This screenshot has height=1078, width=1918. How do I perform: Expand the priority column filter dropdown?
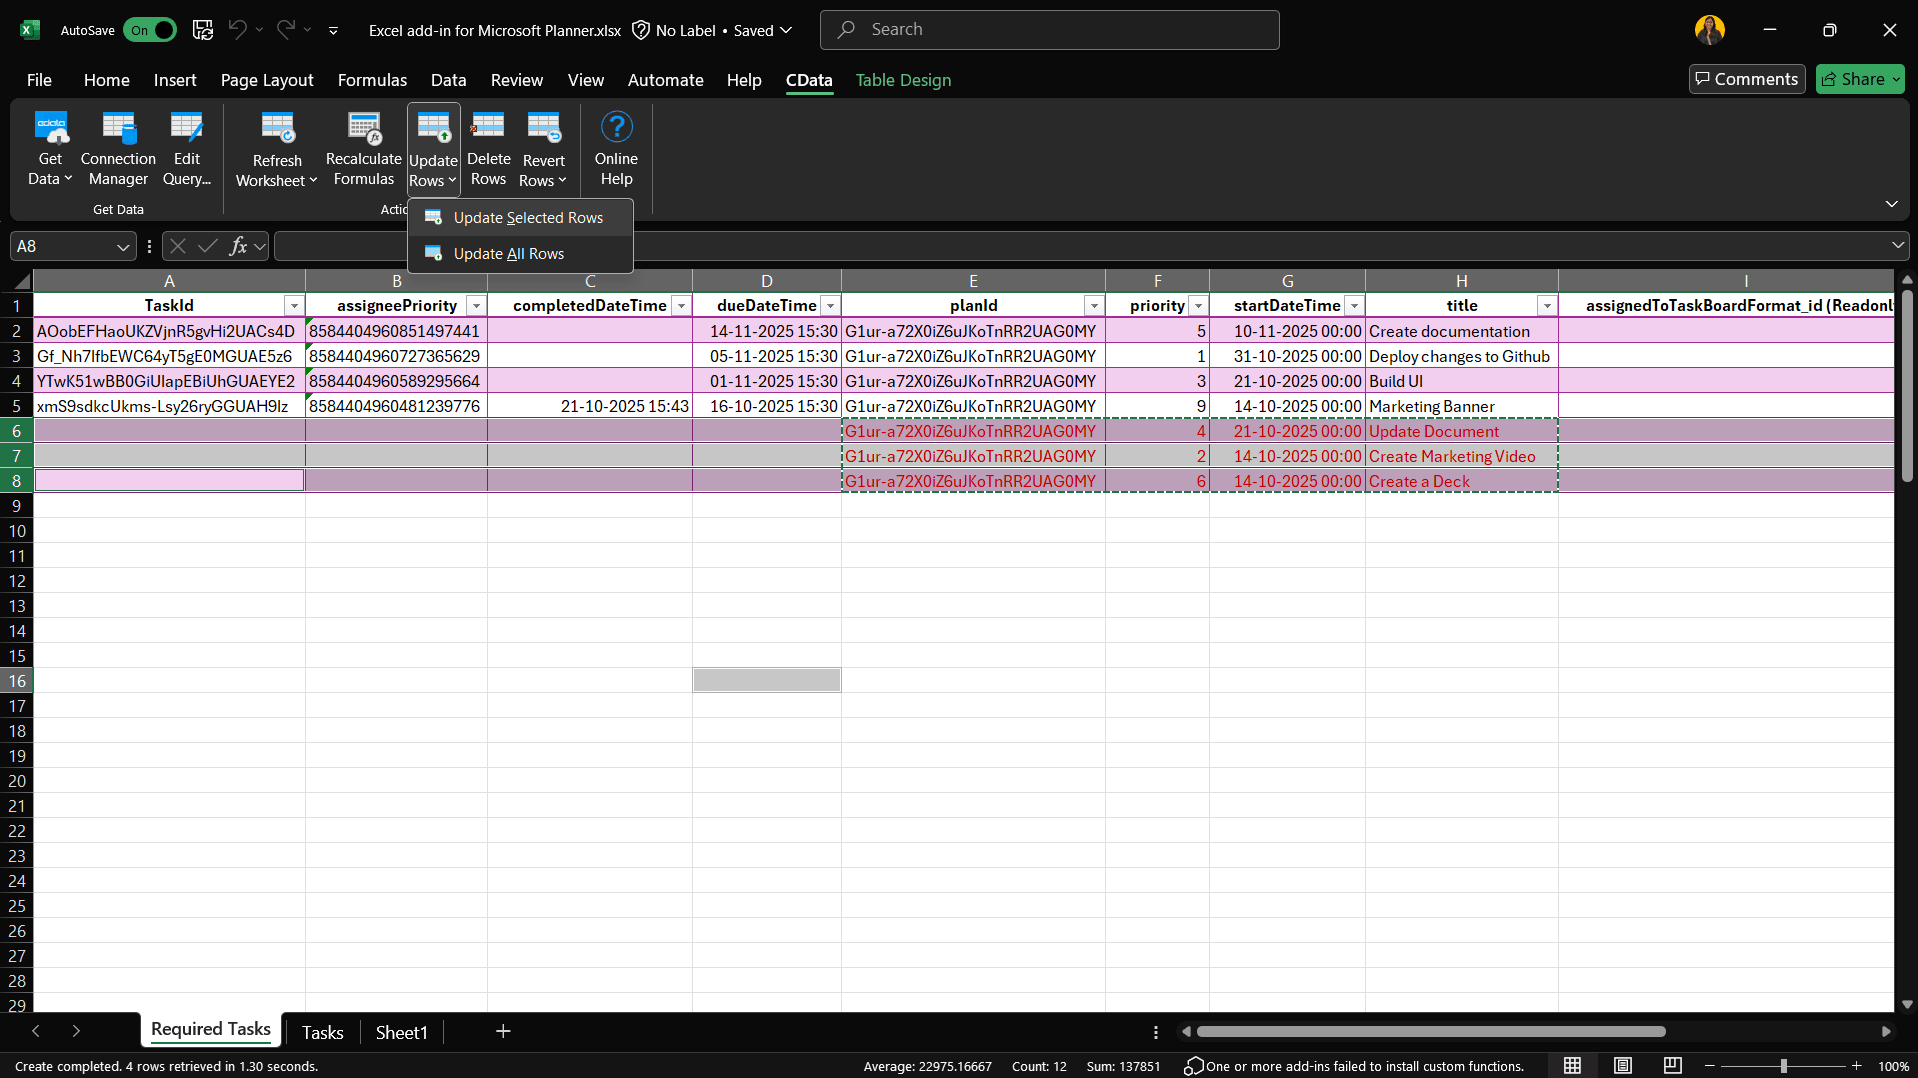coord(1198,306)
